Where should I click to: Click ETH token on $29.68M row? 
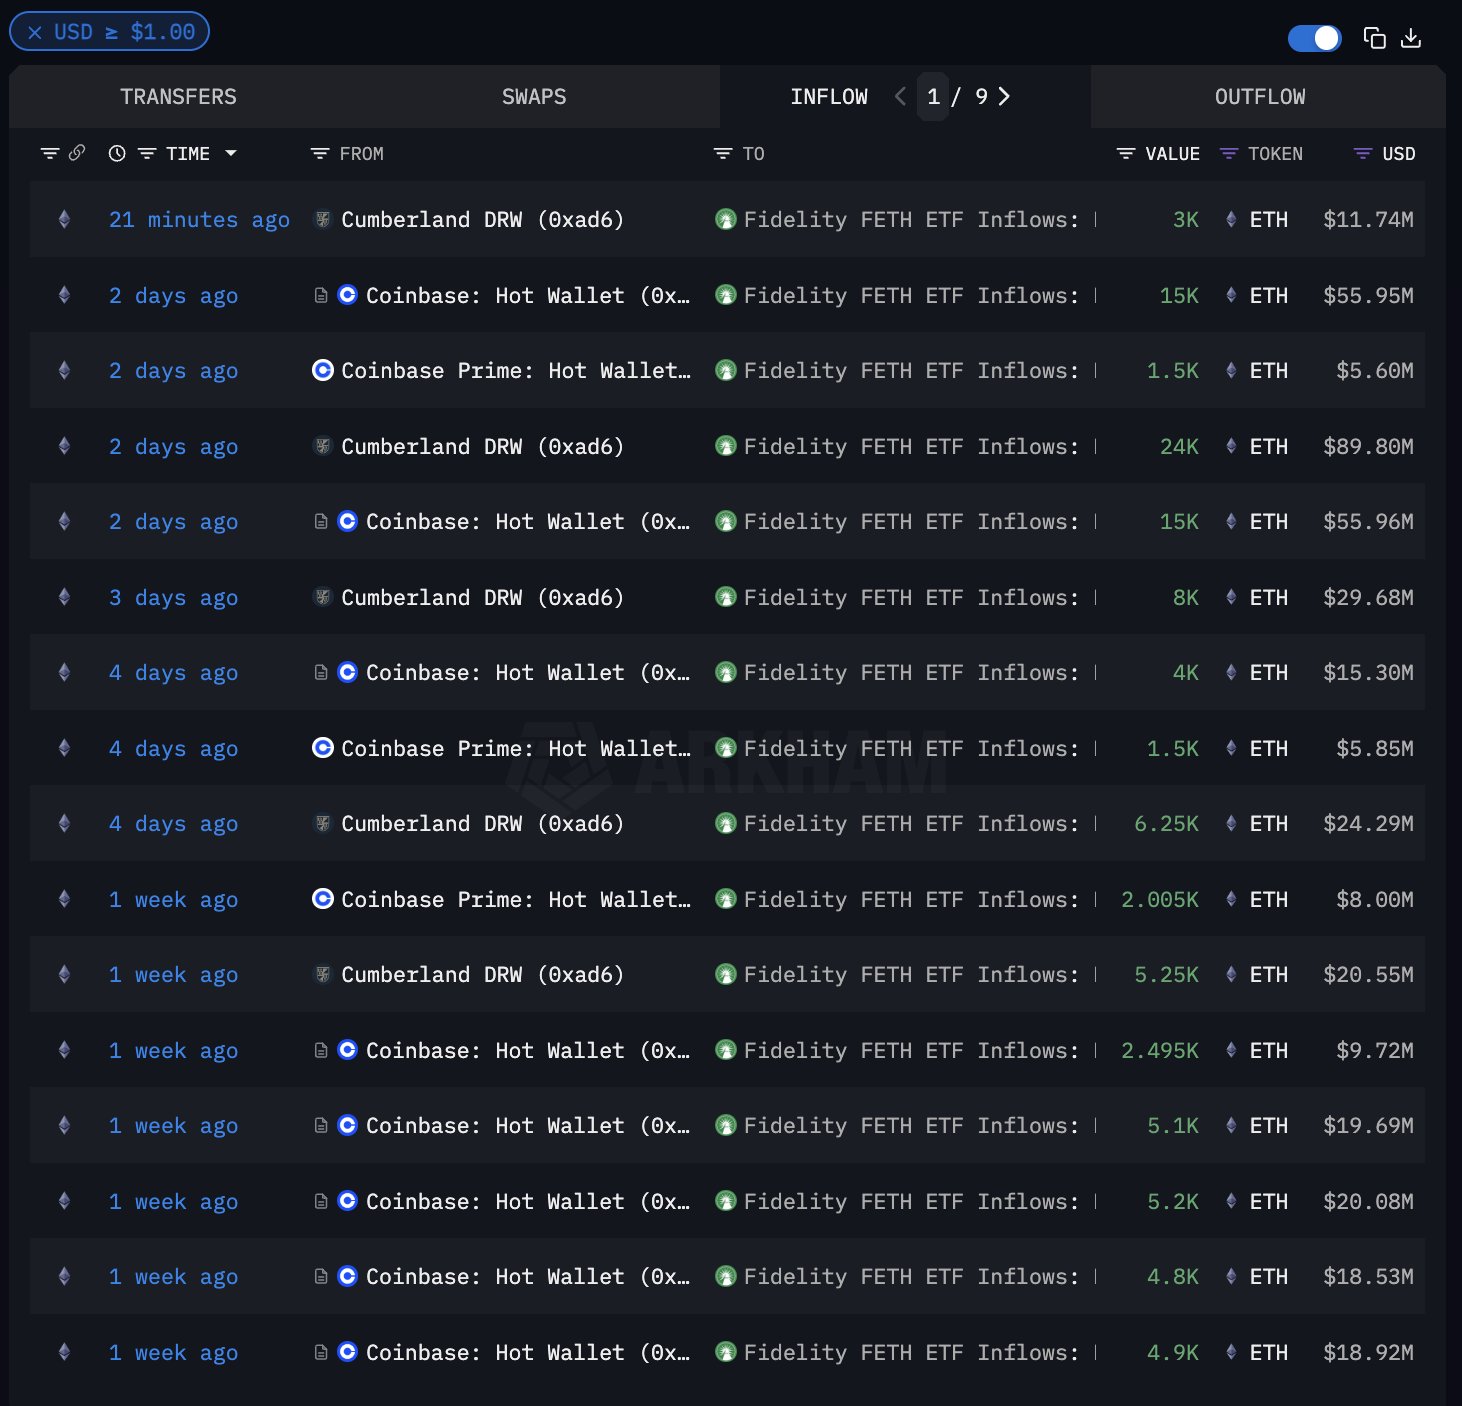(1268, 598)
